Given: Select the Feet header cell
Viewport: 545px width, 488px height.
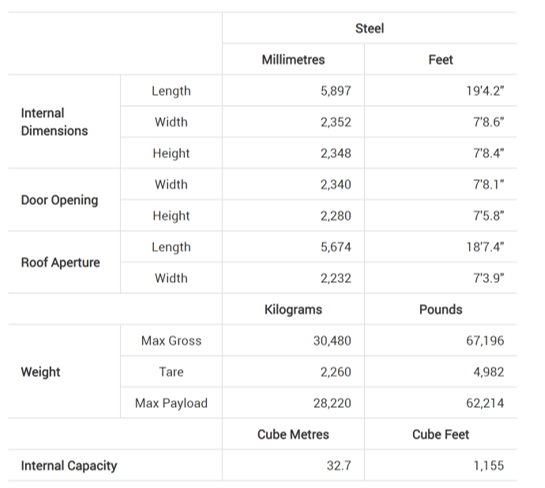Looking at the screenshot, I should click(x=440, y=60).
